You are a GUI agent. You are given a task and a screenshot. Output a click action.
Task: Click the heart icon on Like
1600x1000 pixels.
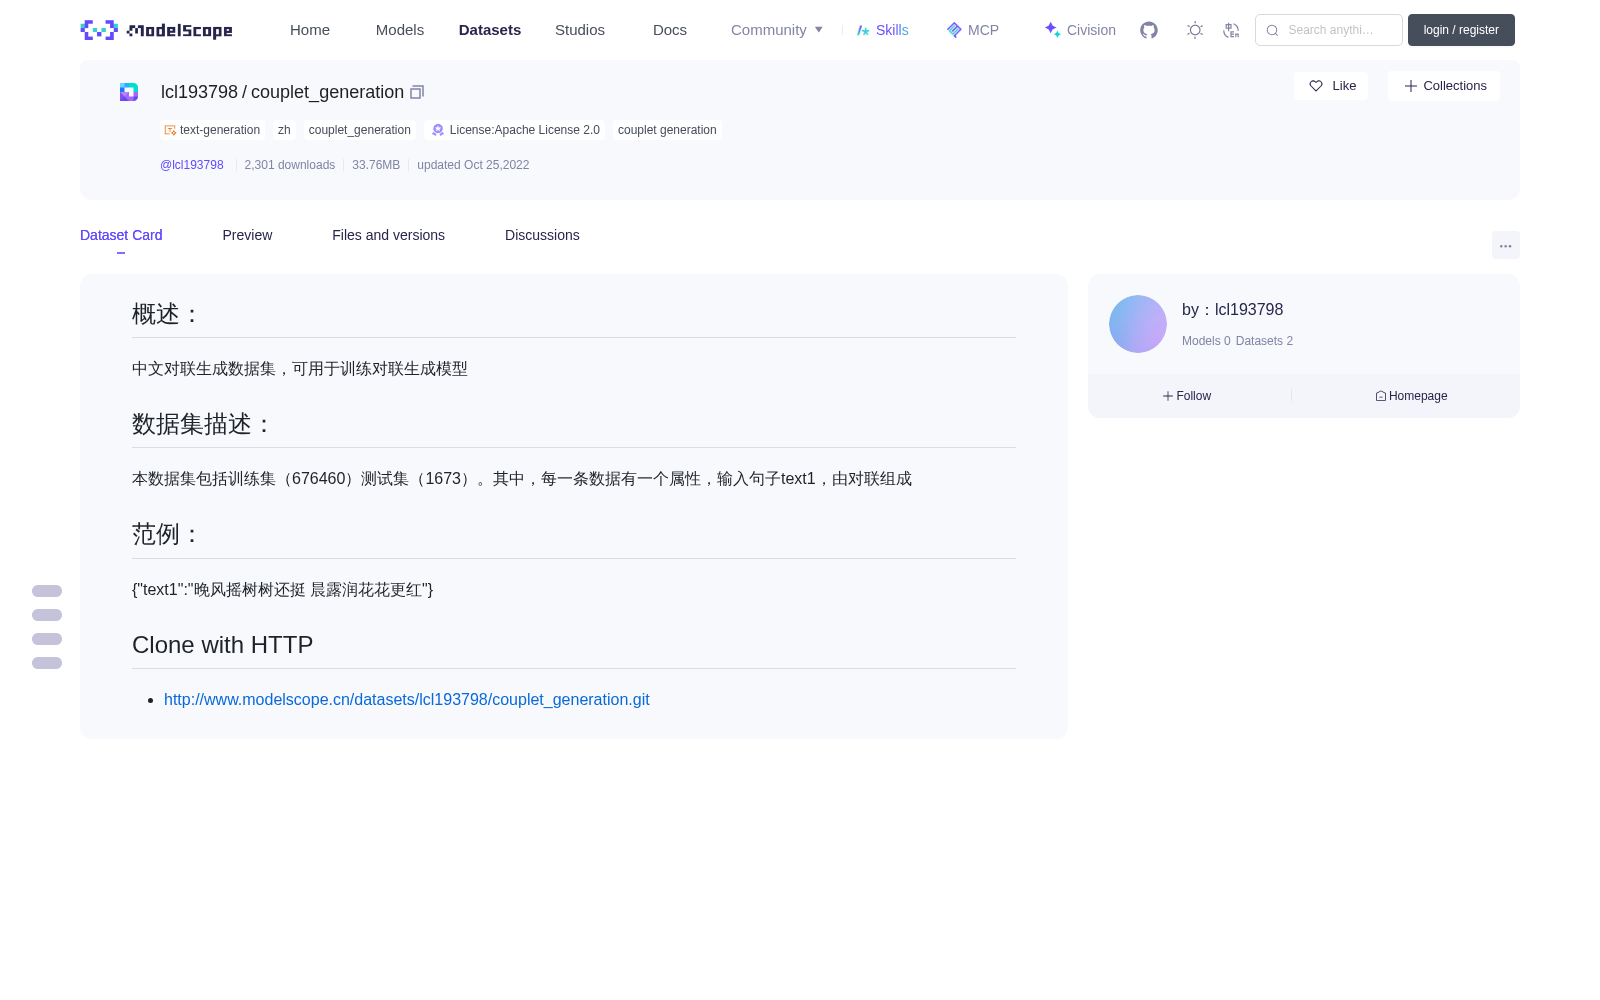click(1316, 86)
